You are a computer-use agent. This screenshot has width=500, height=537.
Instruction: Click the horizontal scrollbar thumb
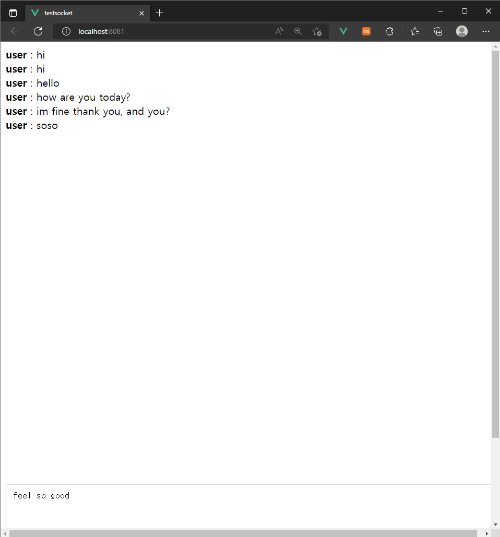pos(243,533)
